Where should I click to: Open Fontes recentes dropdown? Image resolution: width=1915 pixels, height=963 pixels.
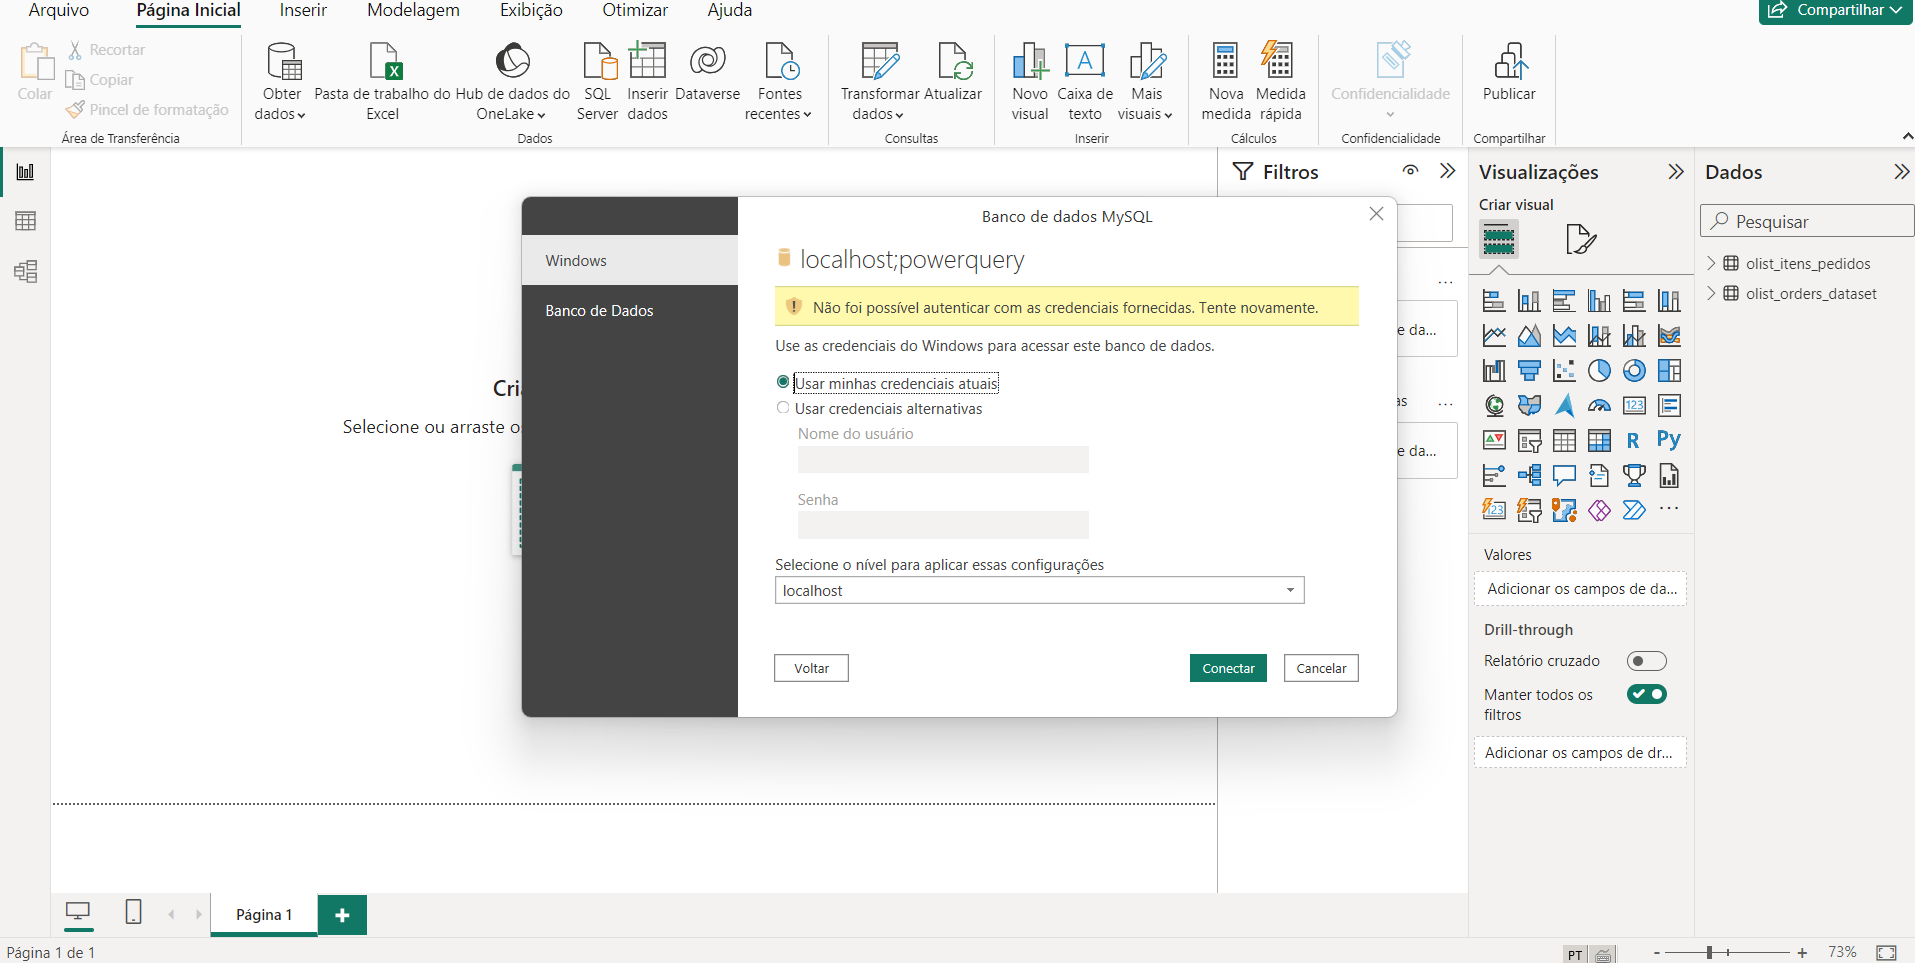[x=779, y=82]
